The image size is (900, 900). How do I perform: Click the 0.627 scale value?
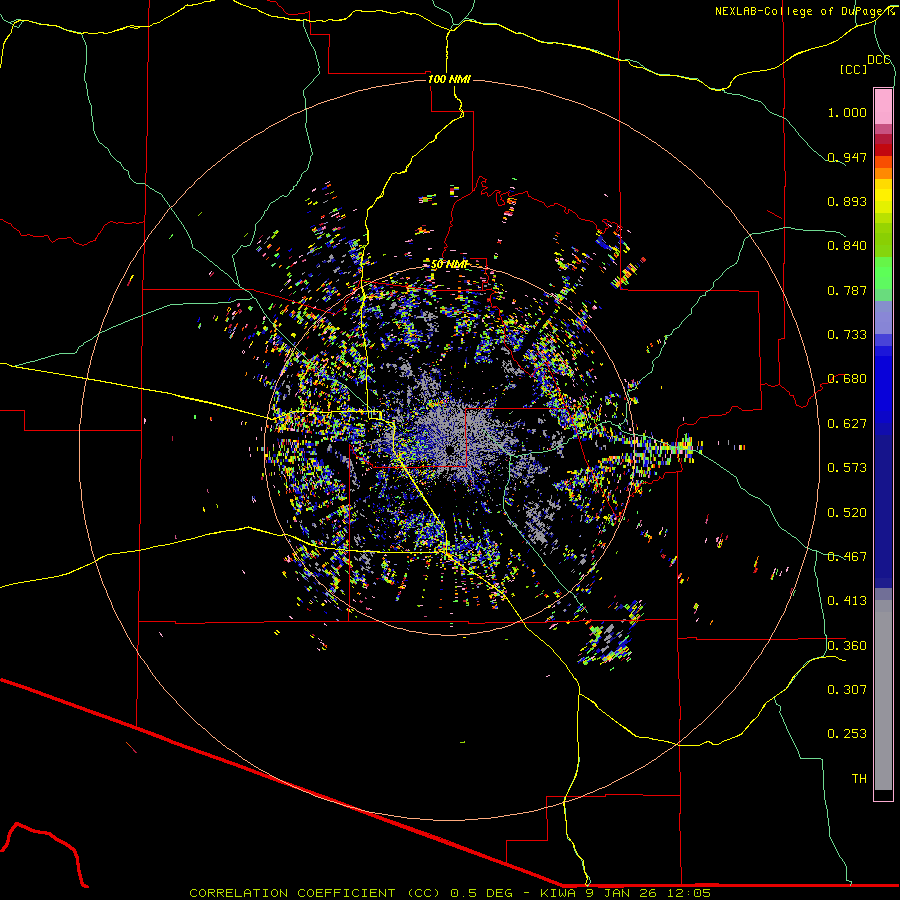(x=847, y=424)
